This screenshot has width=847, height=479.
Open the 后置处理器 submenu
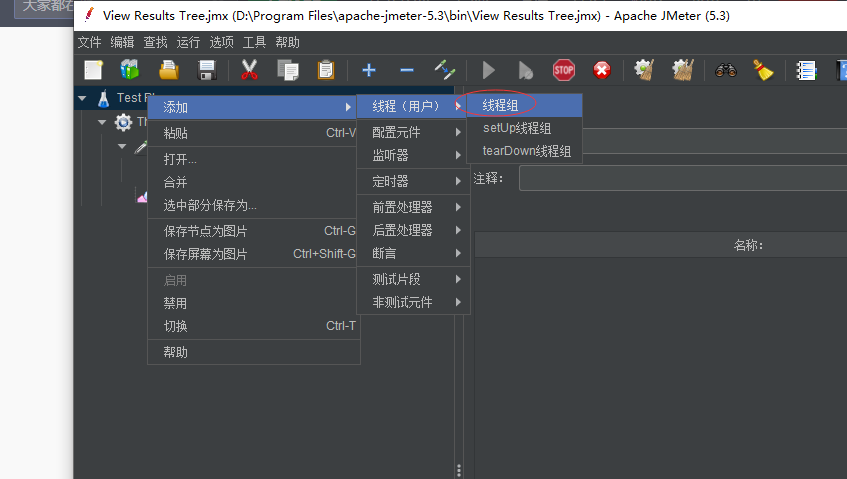point(413,230)
